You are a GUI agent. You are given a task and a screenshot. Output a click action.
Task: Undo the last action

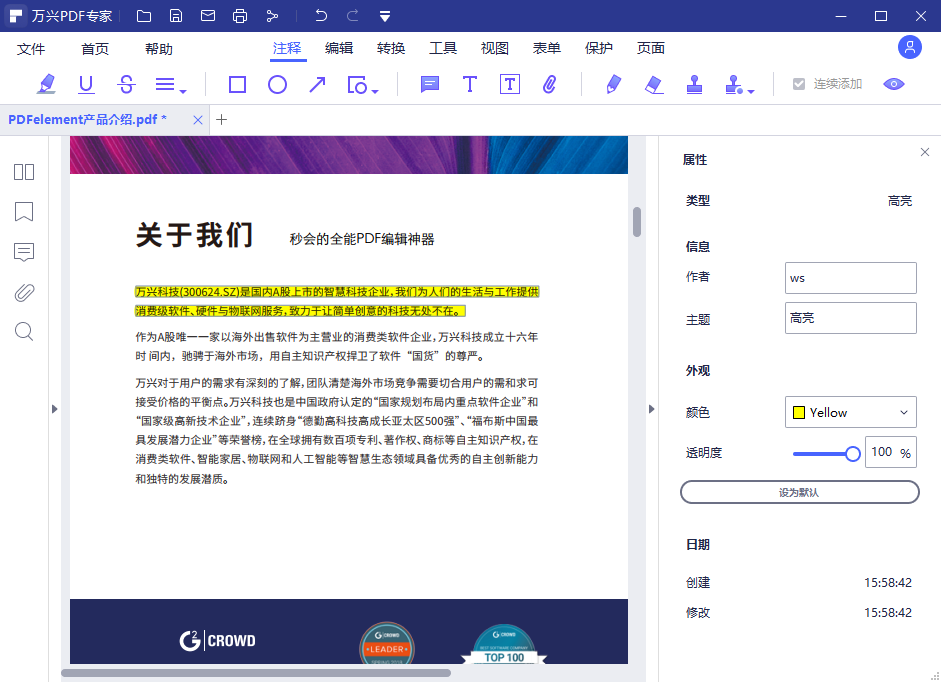[x=321, y=16]
